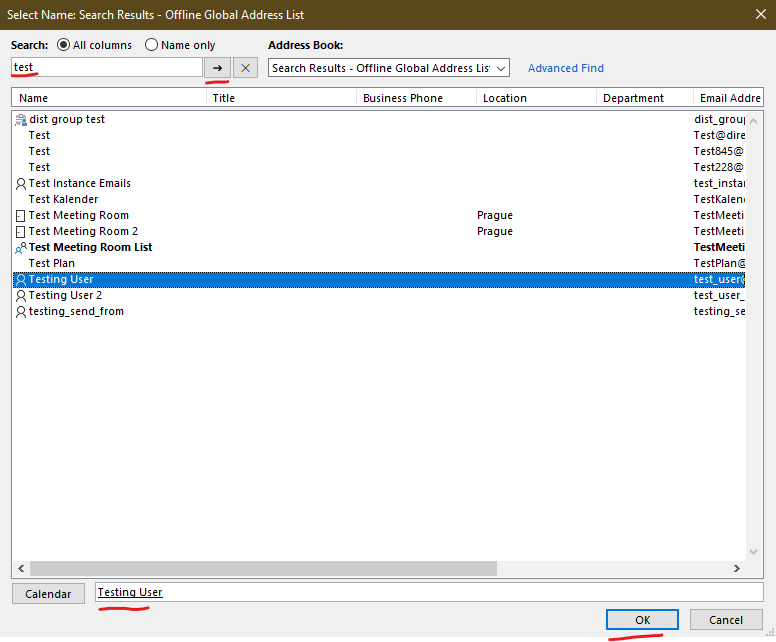Click the horizontal scrollbar left arrow
Screen dimensions: 776x642
coord(21,568)
